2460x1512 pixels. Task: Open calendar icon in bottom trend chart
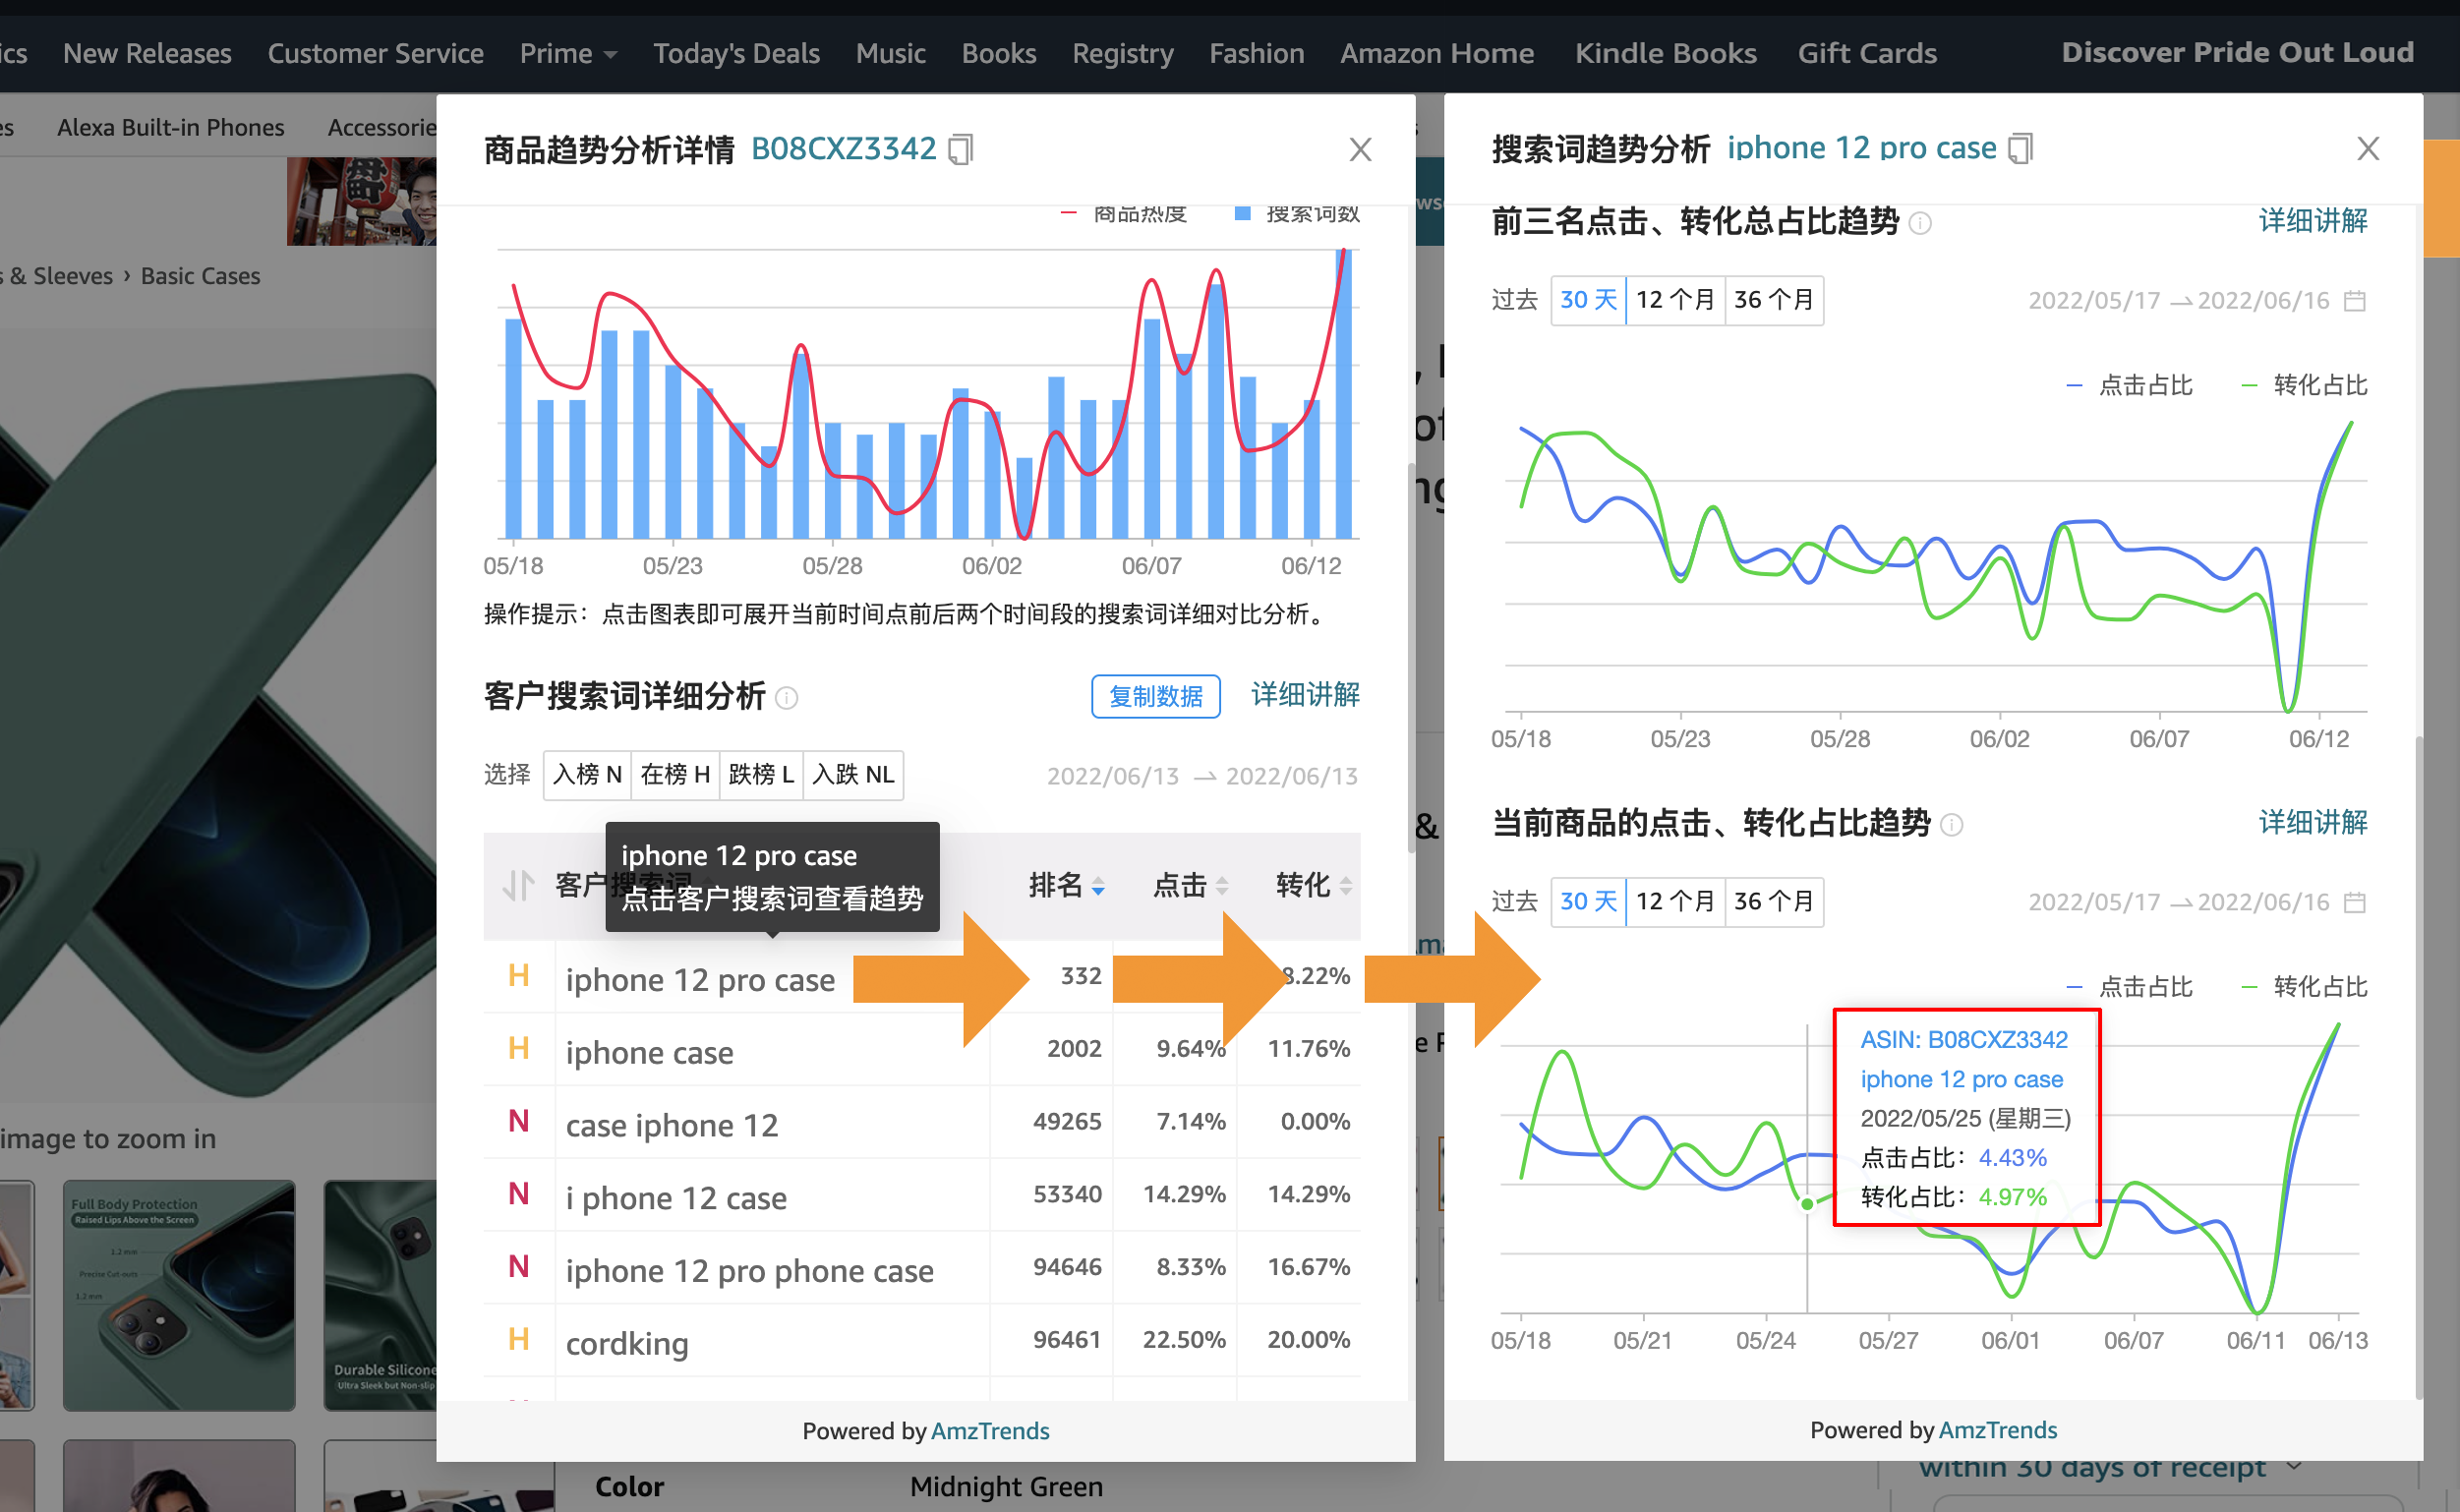coord(2355,903)
